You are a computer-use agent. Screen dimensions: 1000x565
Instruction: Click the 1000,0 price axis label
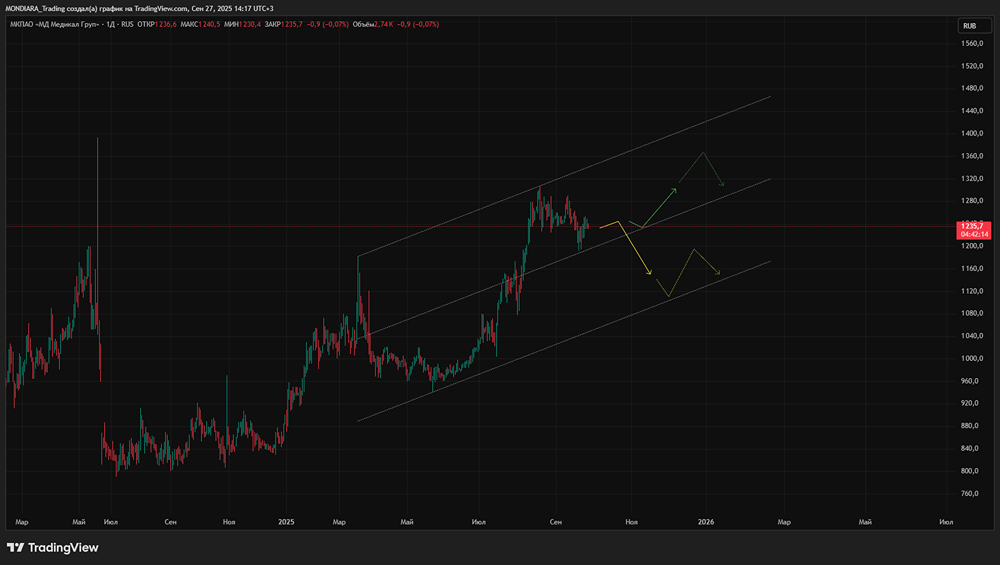pyautogui.click(x=972, y=358)
